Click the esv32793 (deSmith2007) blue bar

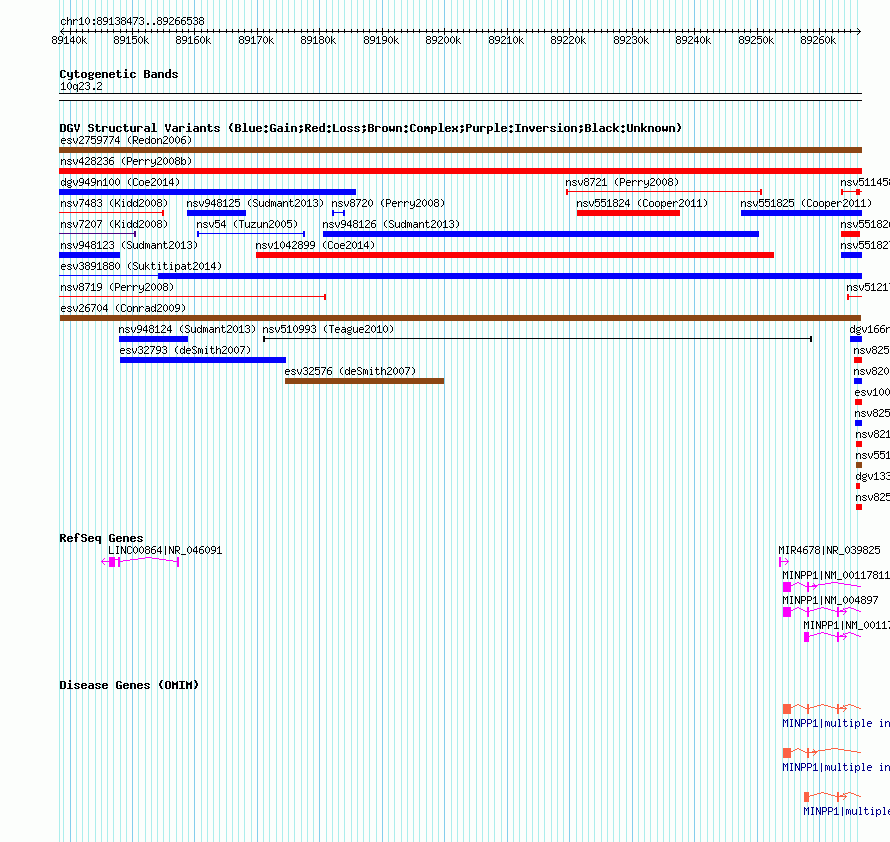click(203, 360)
